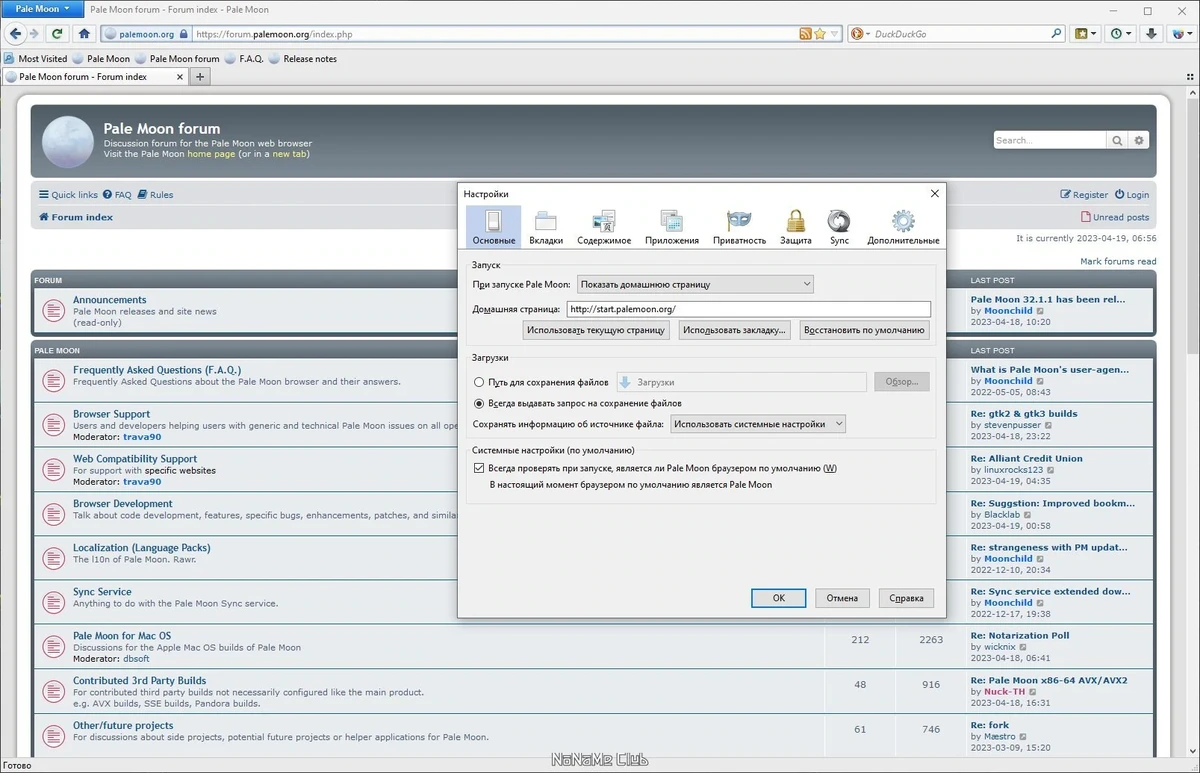Open the Pale Moon application menu button
The width and height of the screenshot is (1200, 773).
point(42,9)
